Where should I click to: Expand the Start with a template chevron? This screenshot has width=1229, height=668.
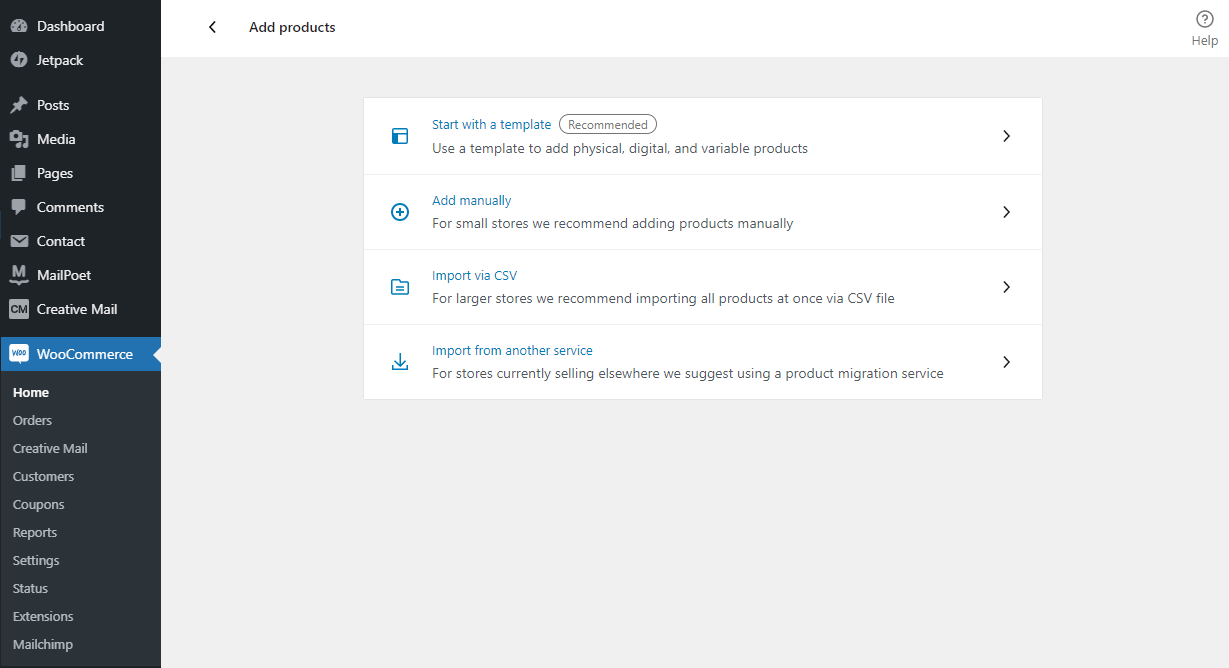[x=1007, y=136]
